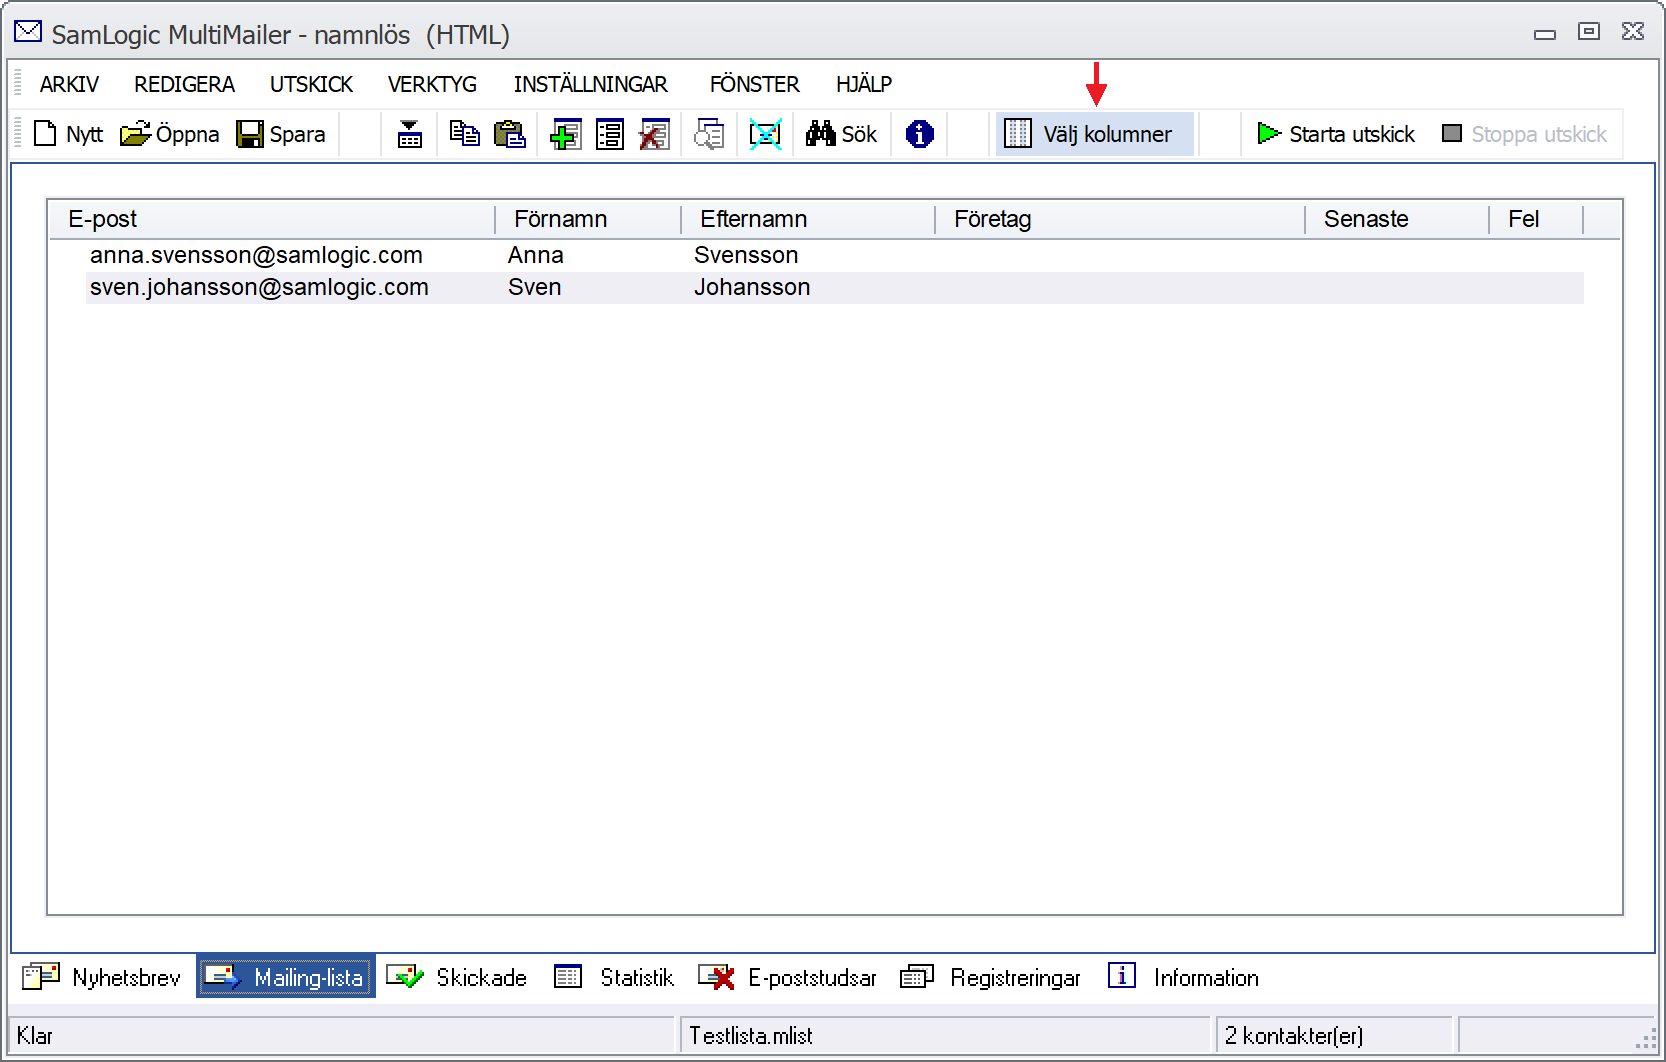Click the blue information circle icon

click(x=919, y=134)
